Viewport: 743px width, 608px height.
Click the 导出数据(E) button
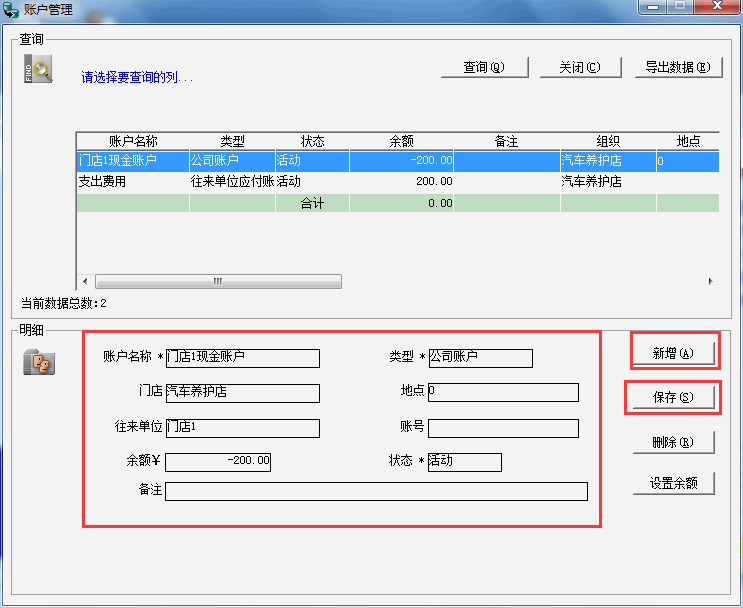[678, 67]
